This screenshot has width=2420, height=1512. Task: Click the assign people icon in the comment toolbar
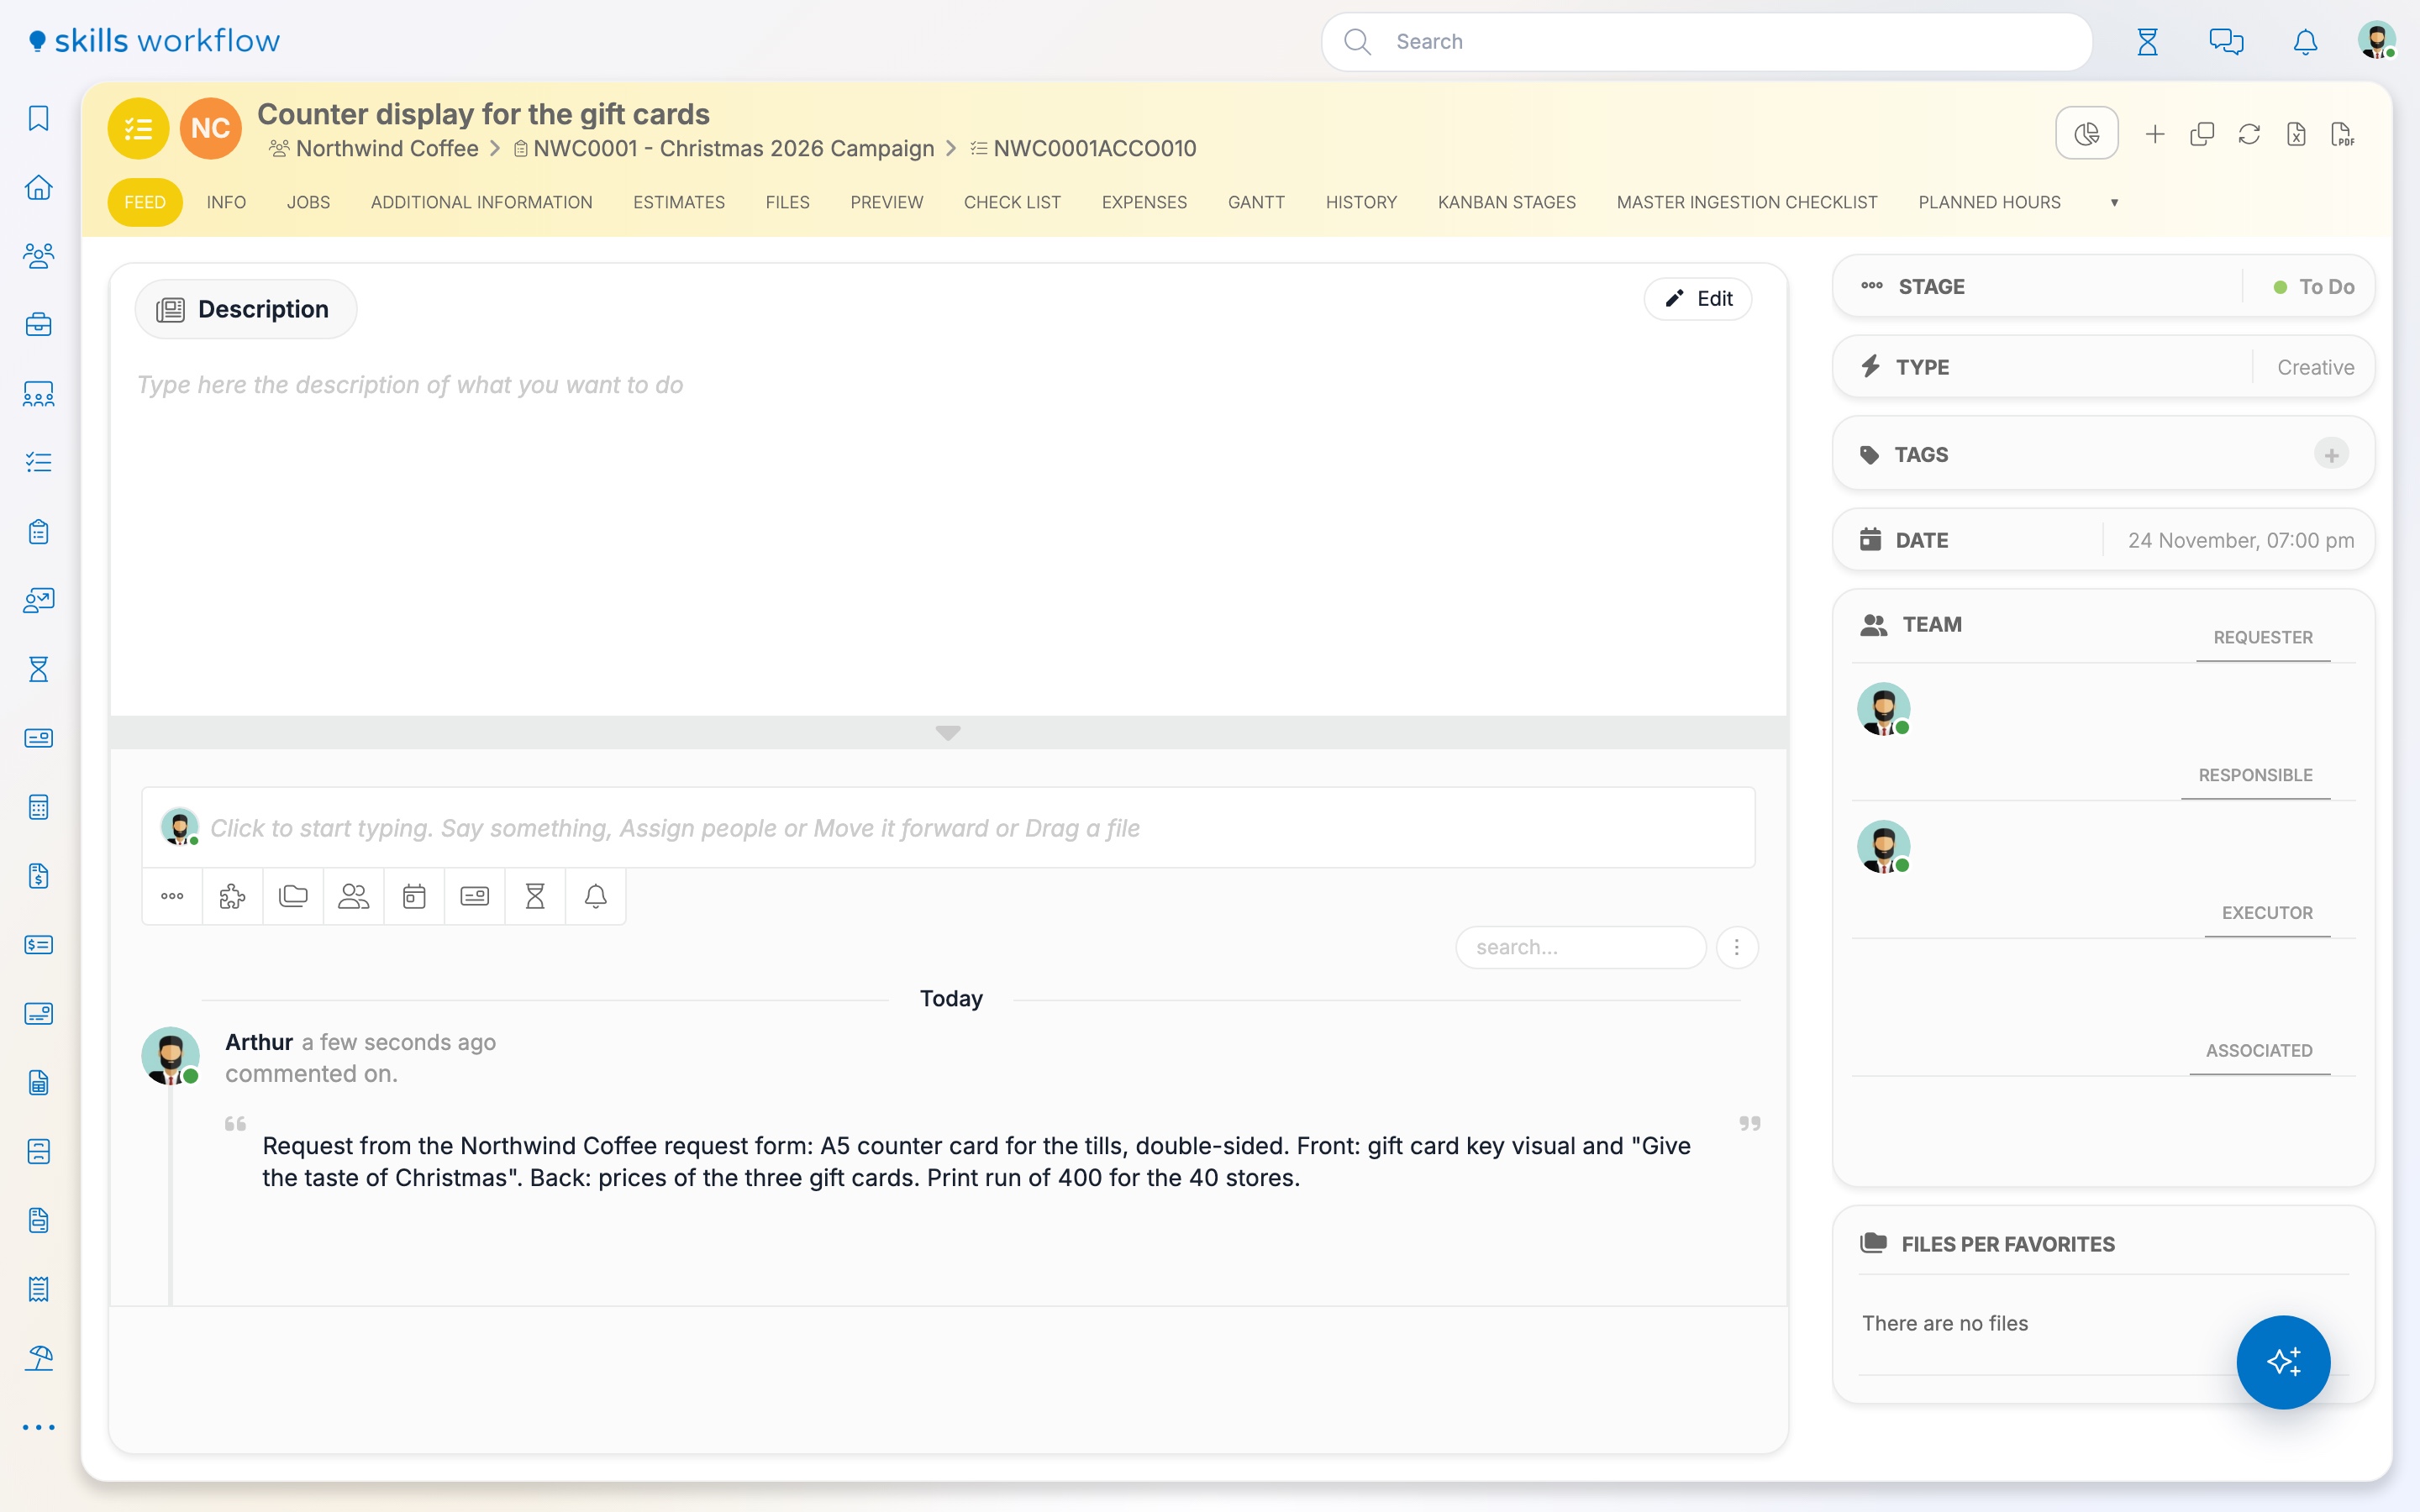click(353, 896)
